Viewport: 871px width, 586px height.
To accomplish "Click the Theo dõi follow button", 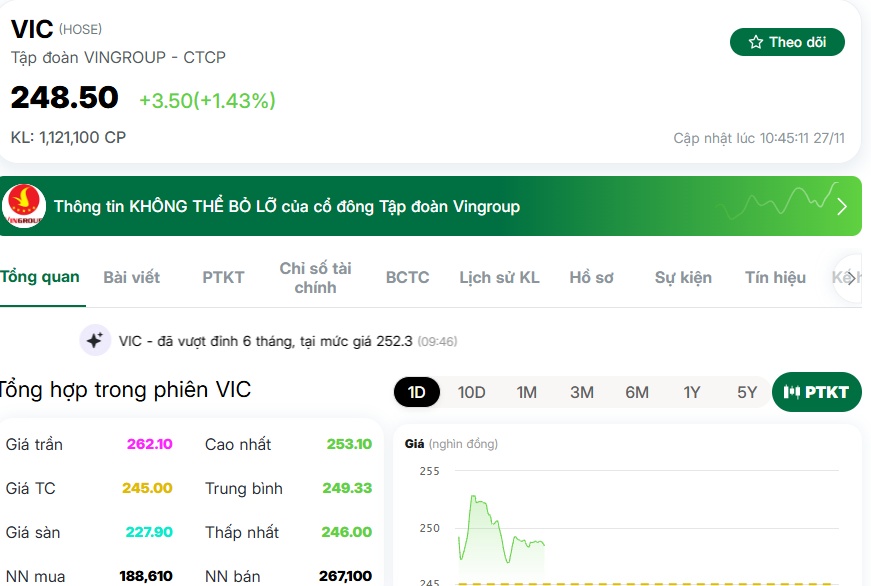I will pos(787,42).
